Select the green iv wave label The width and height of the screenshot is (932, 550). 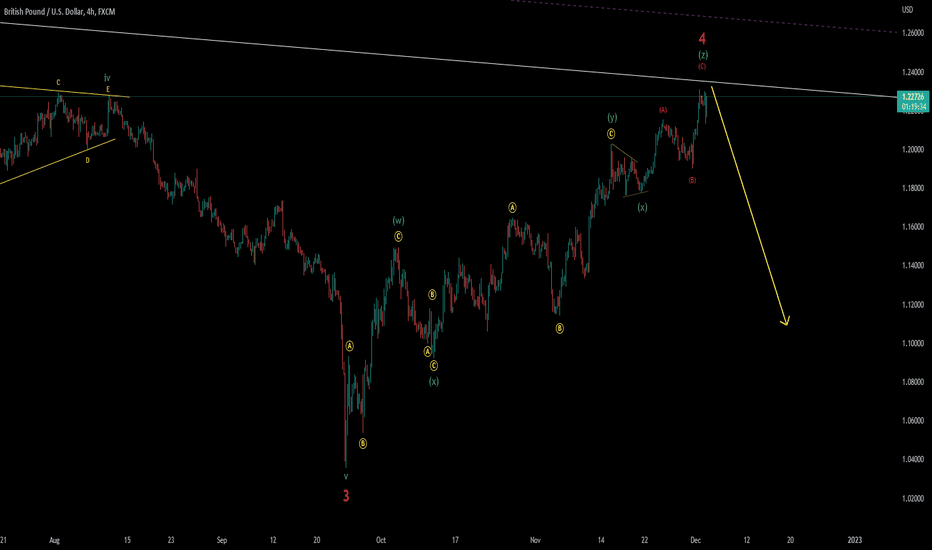coord(107,78)
